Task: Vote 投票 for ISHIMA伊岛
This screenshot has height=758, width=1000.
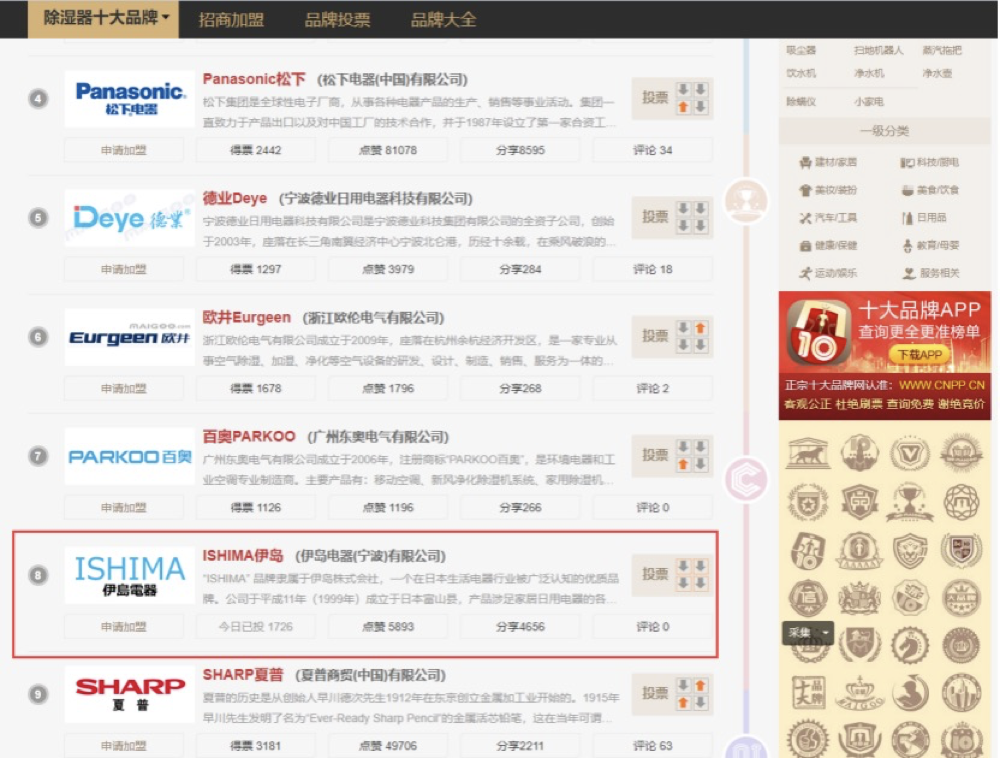Action: pos(654,575)
